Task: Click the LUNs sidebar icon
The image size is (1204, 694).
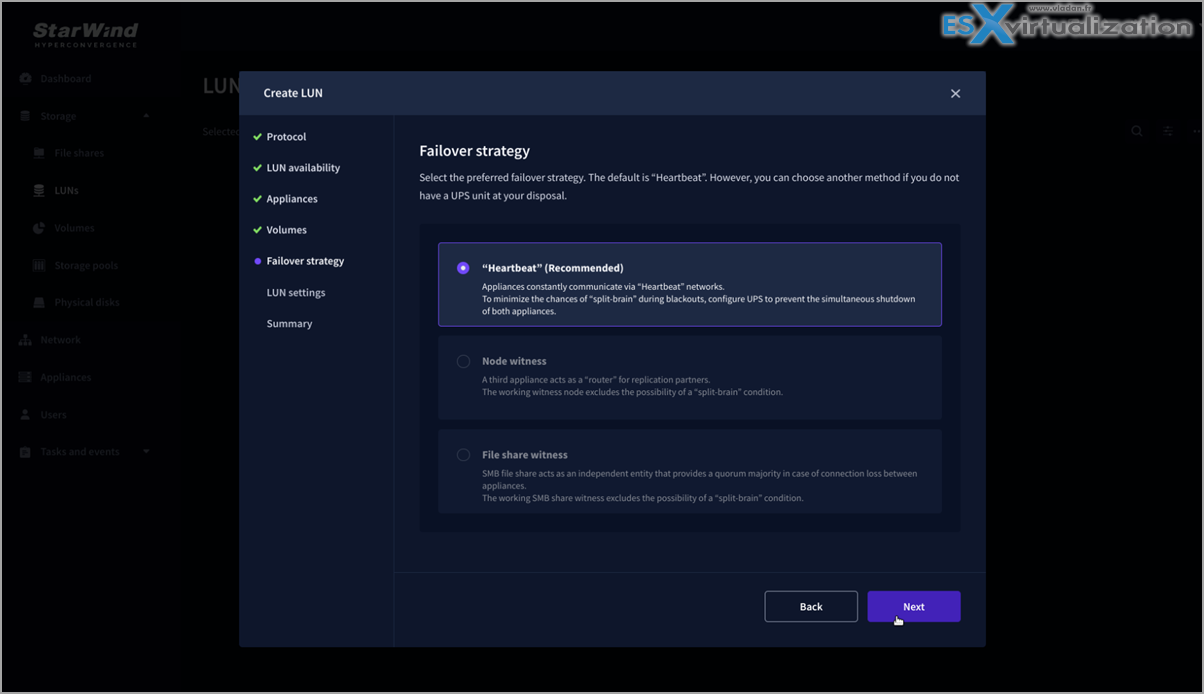Action: point(39,191)
